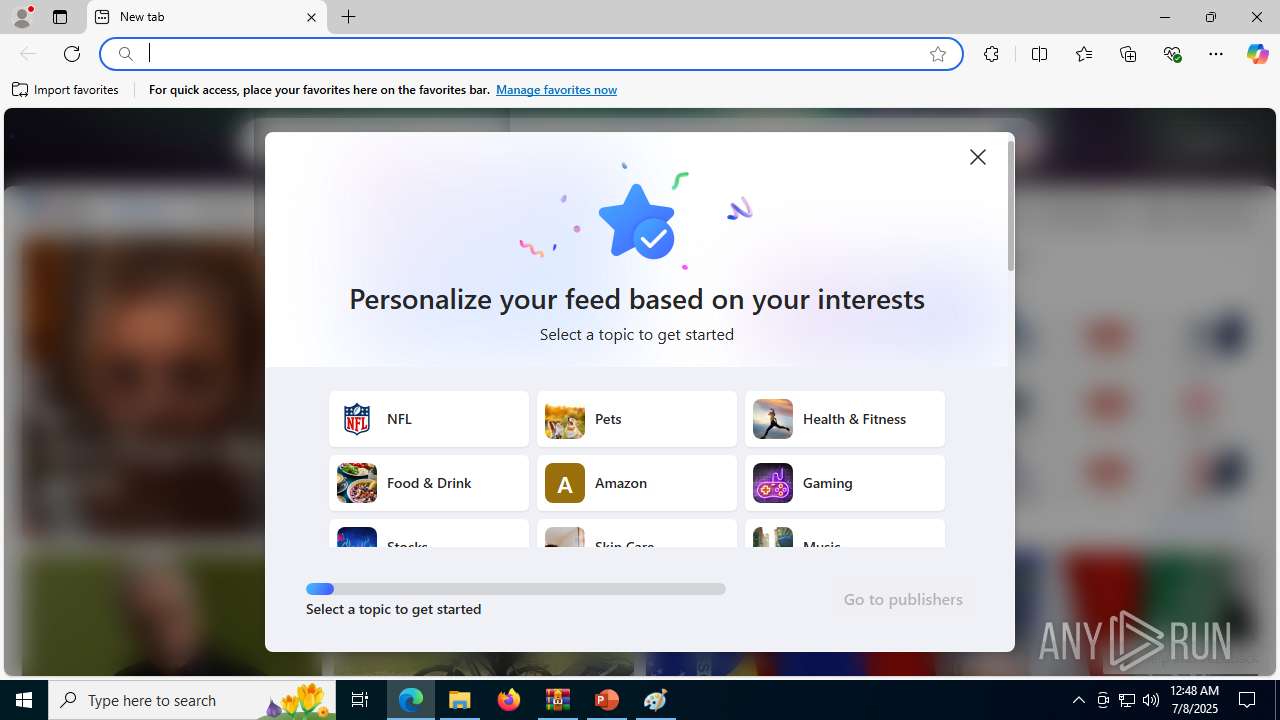This screenshot has height=720, width=1280.
Task: Click the dialog vertical scrollbar
Action: coord(1011,206)
